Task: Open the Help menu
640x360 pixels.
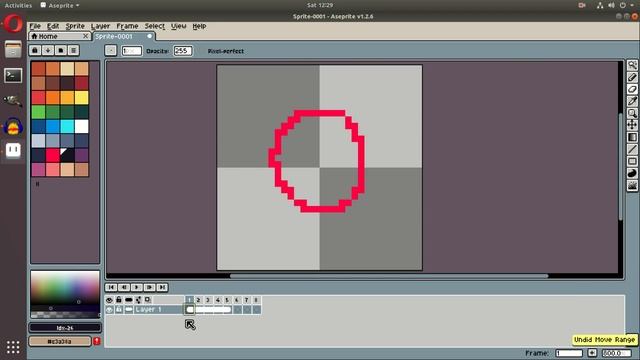Action: tap(199, 26)
